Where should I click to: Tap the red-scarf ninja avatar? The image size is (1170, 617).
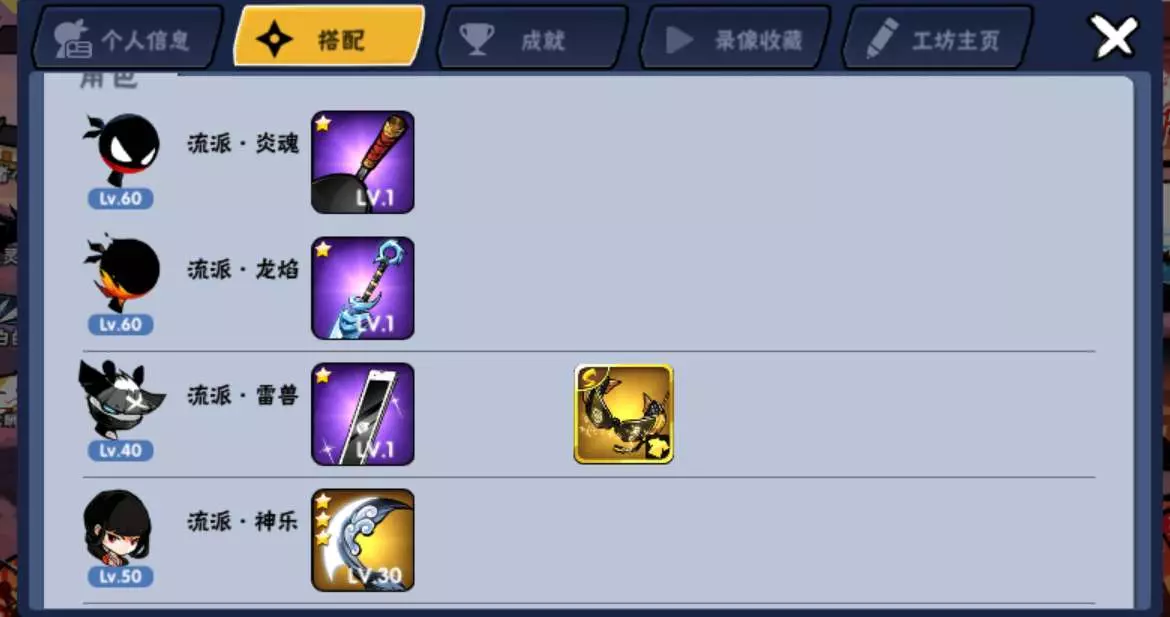coord(120,149)
